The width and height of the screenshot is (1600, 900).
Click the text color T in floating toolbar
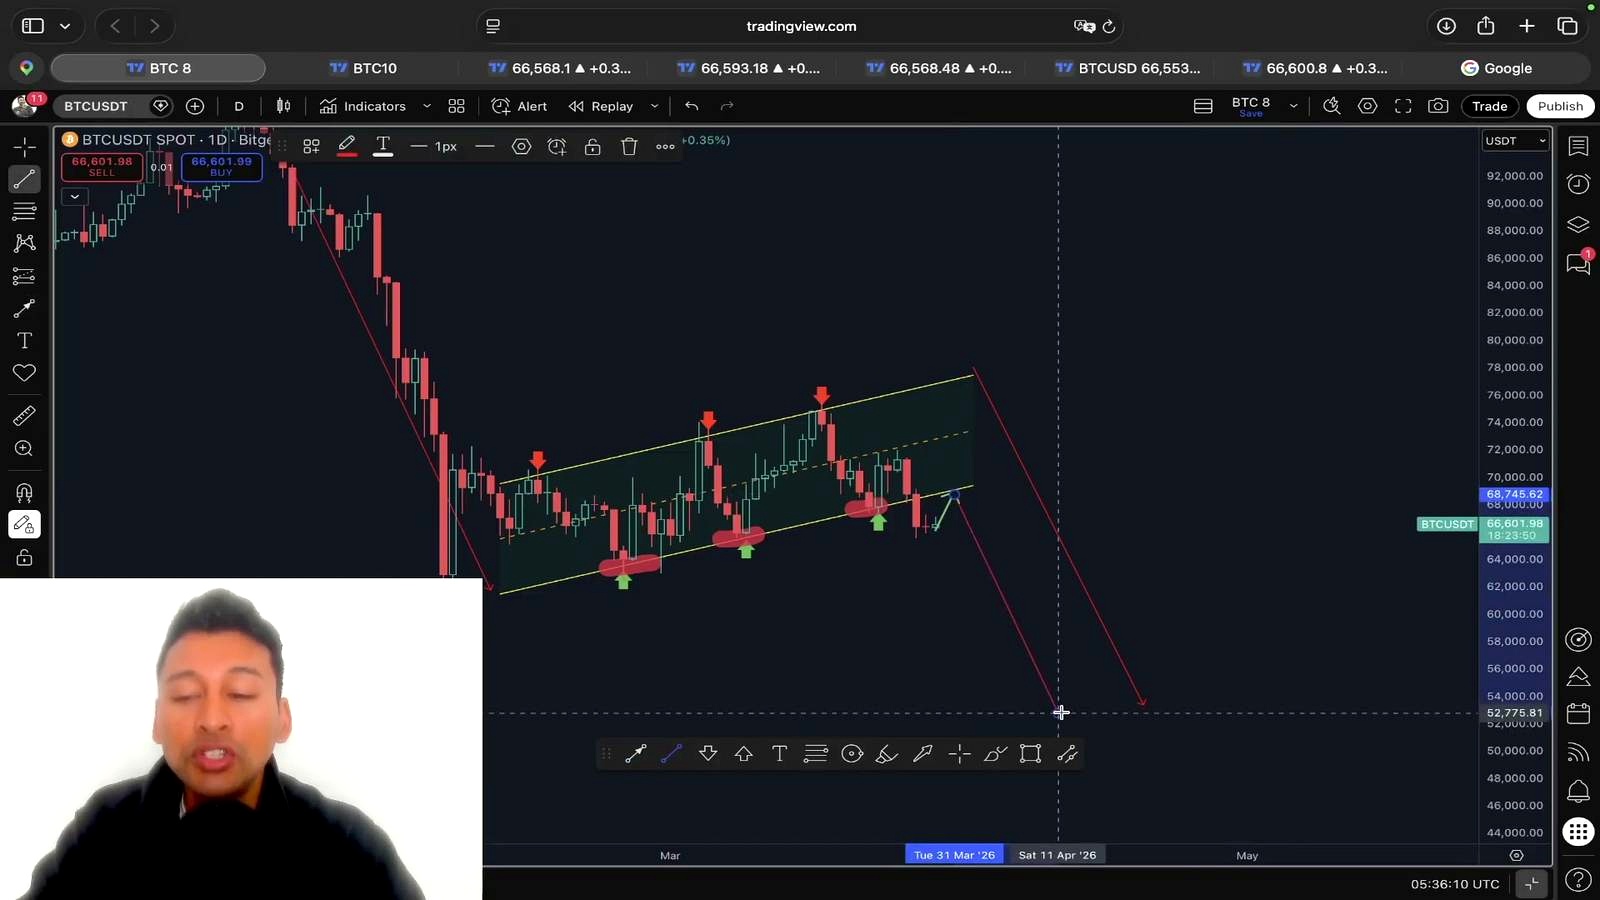pos(383,146)
